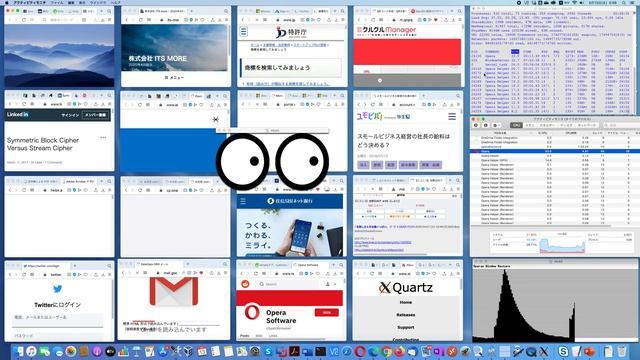Screen dimensions: 640x360
Task: Switch to the ディスク tab in Activity Monitor
Action: click(x=566, y=125)
